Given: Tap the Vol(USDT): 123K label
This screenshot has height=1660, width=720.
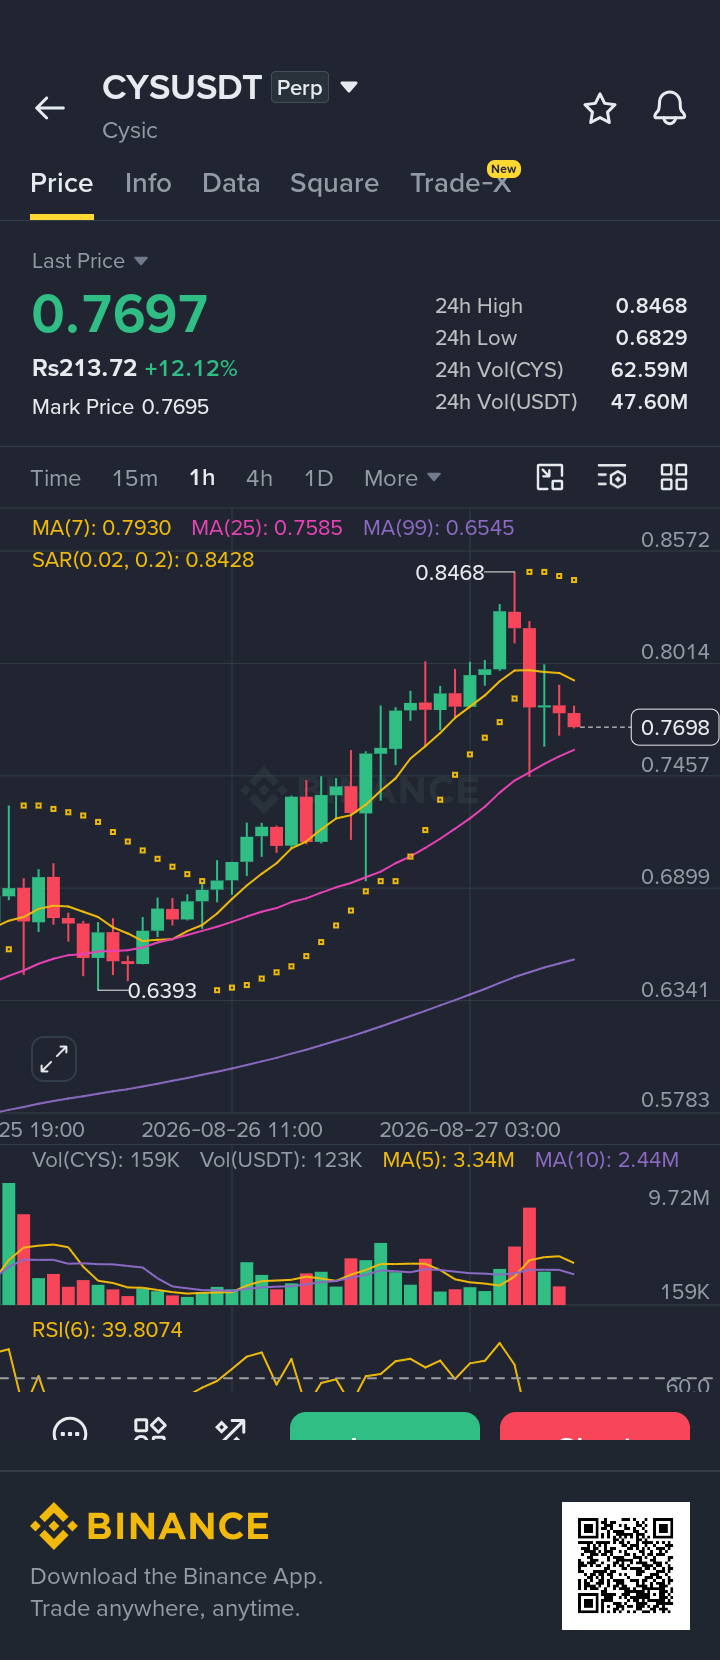Looking at the screenshot, I should 281,1160.
